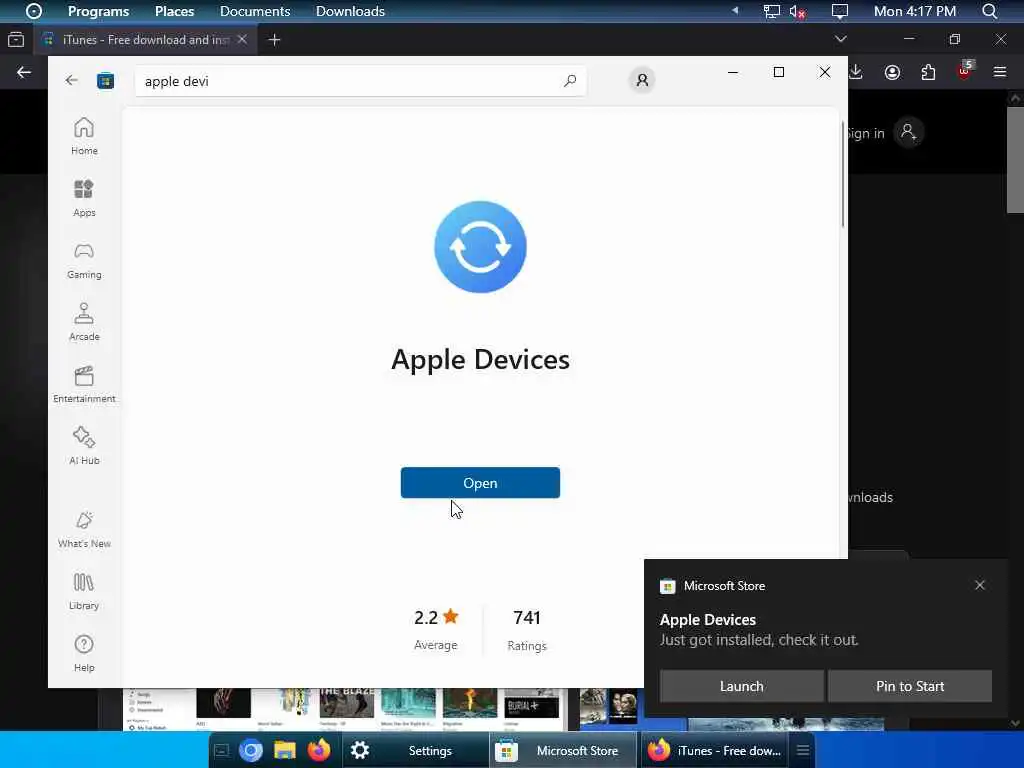This screenshot has width=1024, height=768.
Task: Go to Gaming section in sidebar
Action: 84,260
